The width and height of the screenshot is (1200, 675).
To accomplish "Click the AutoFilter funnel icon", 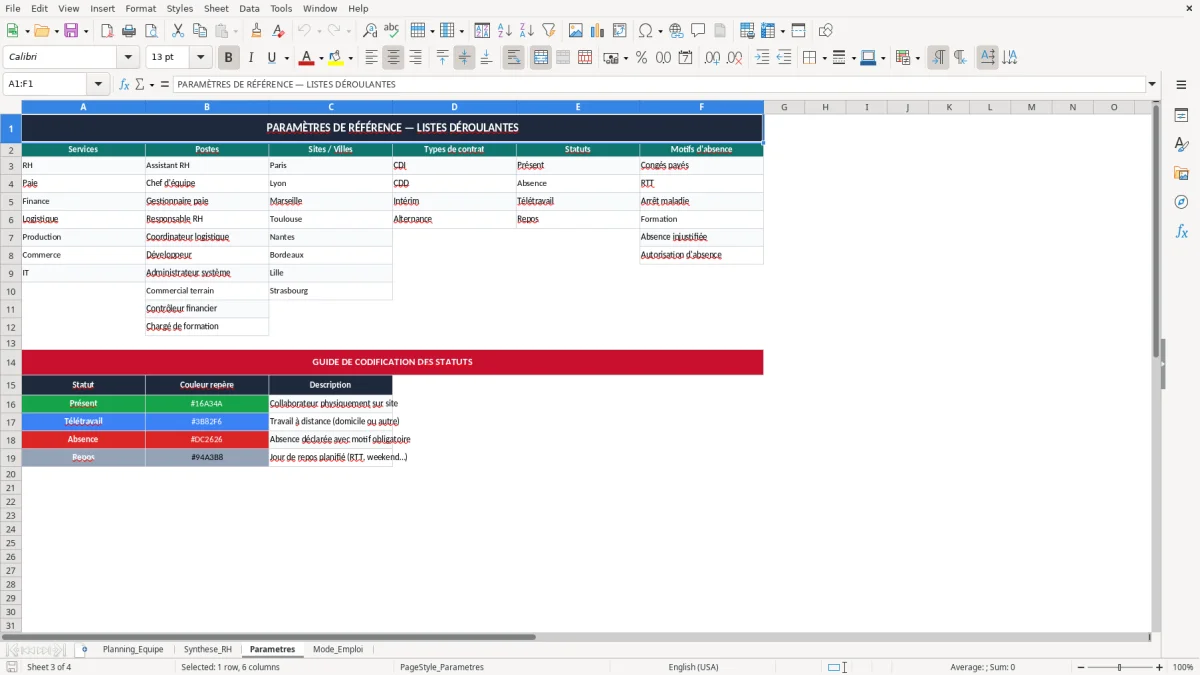I will 549,31.
